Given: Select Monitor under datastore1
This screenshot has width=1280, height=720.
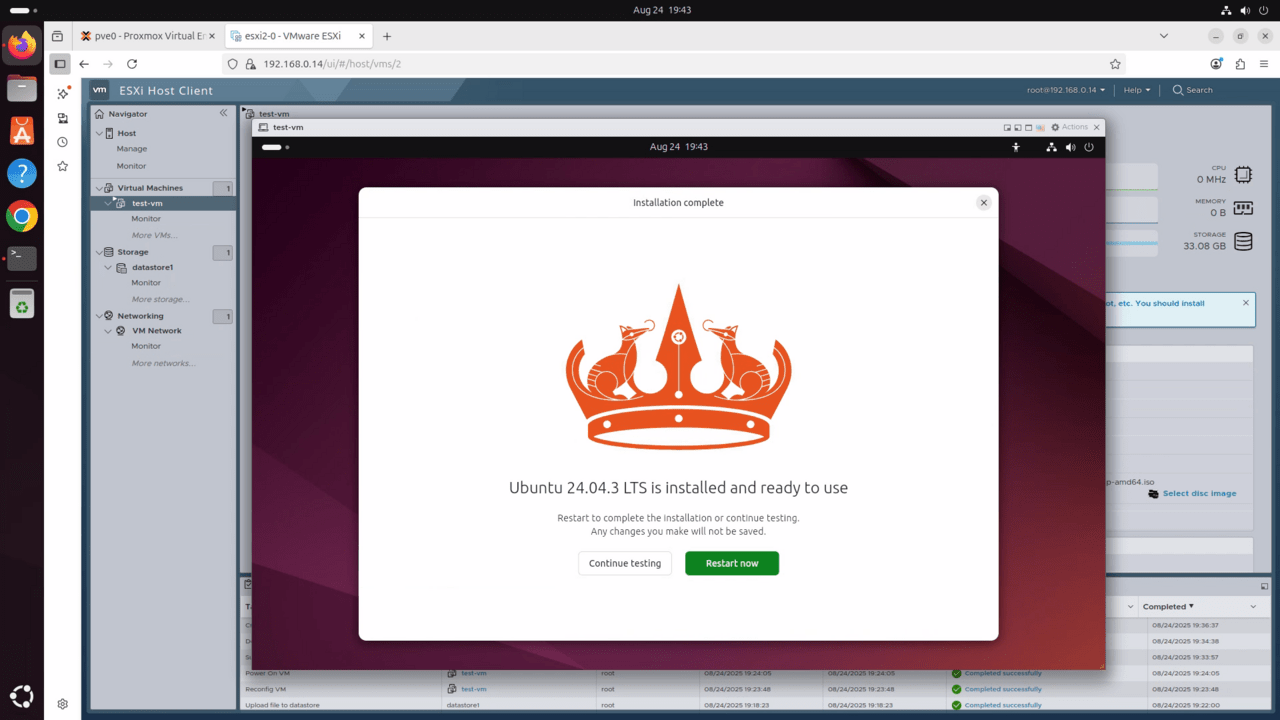Looking at the screenshot, I should point(146,283).
